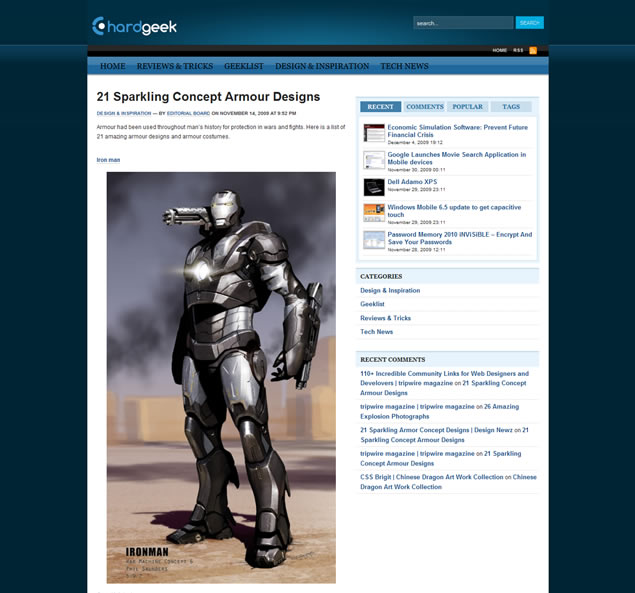Open the TECH NEWS navigation item
The height and width of the screenshot is (593, 635).
point(404,66)
